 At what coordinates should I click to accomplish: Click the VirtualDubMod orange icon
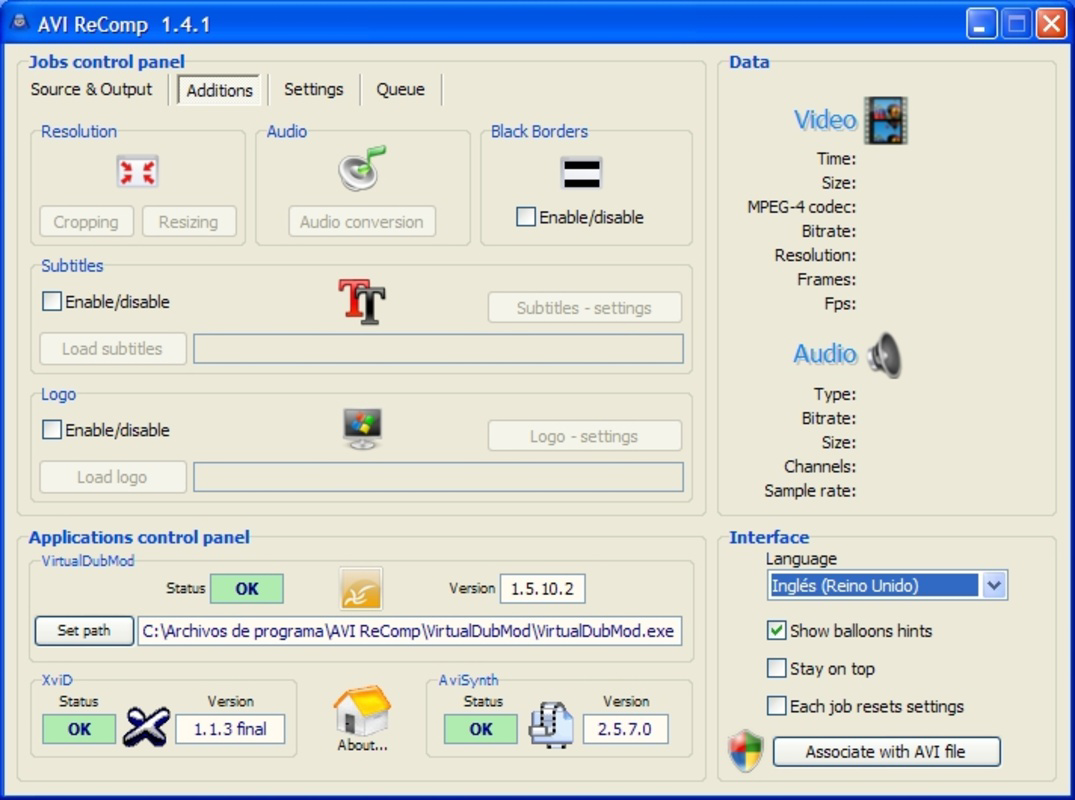tap(361, 588)
